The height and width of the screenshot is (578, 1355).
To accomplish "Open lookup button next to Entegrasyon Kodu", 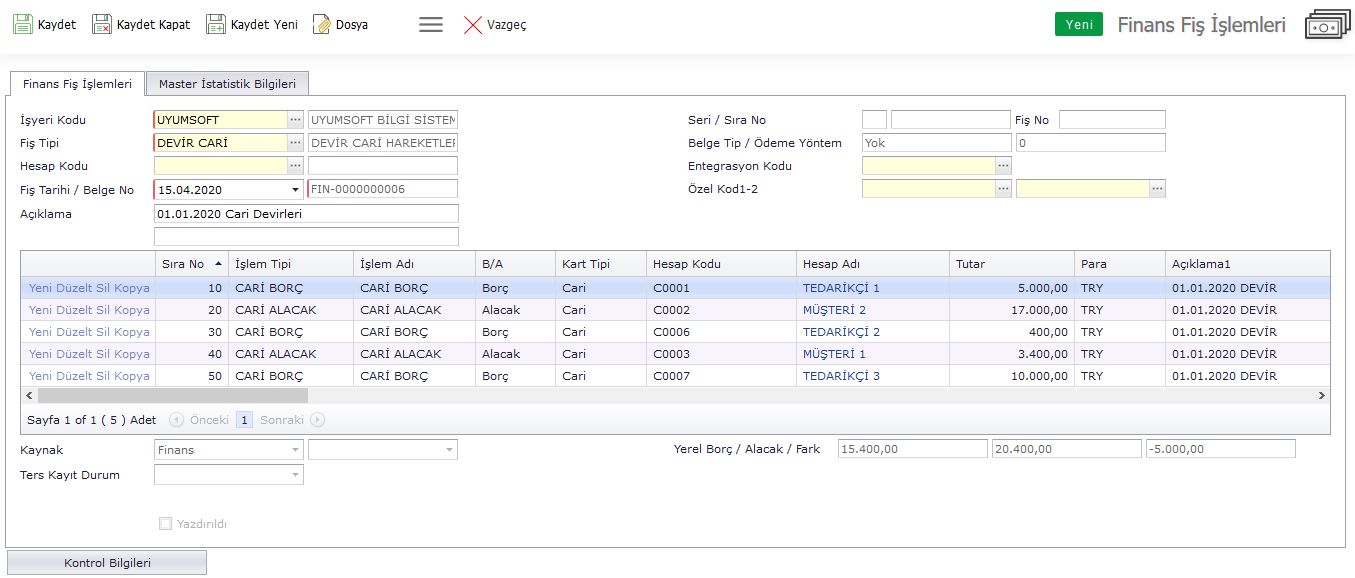I will 1003,166.
